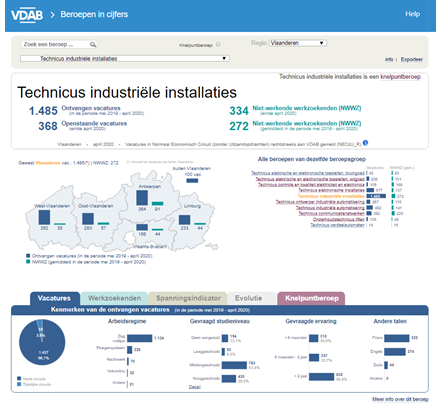Click Technicus elektronische installaties entry

coord(331,190)
